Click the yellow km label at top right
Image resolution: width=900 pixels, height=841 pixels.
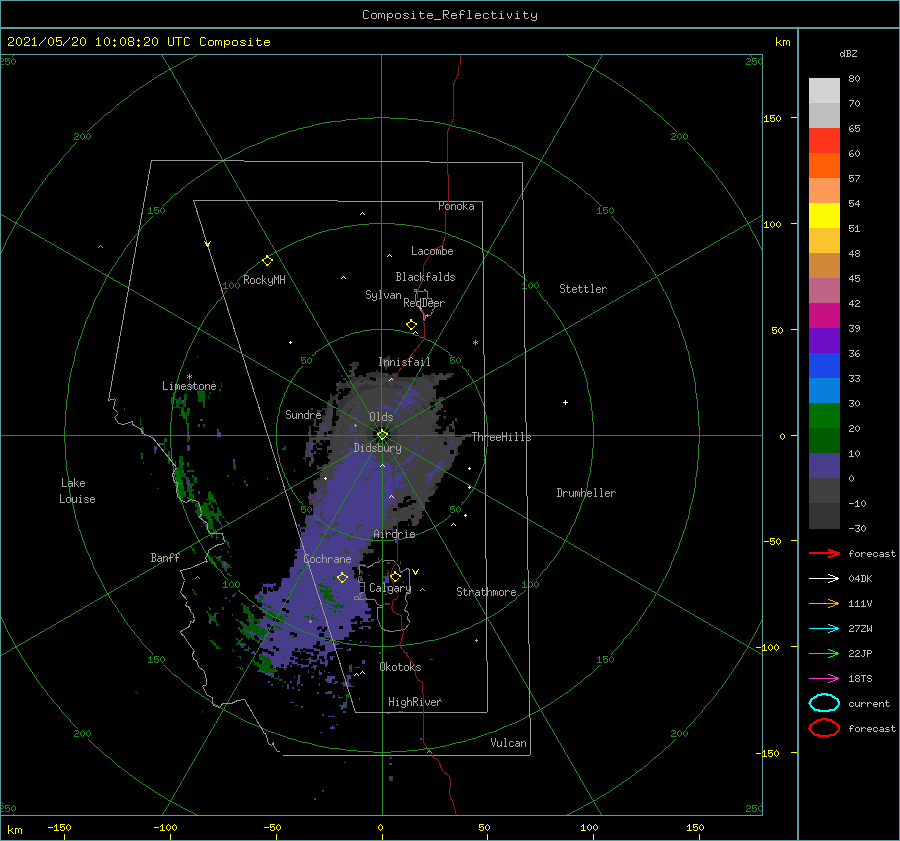(x=782, y=42)
